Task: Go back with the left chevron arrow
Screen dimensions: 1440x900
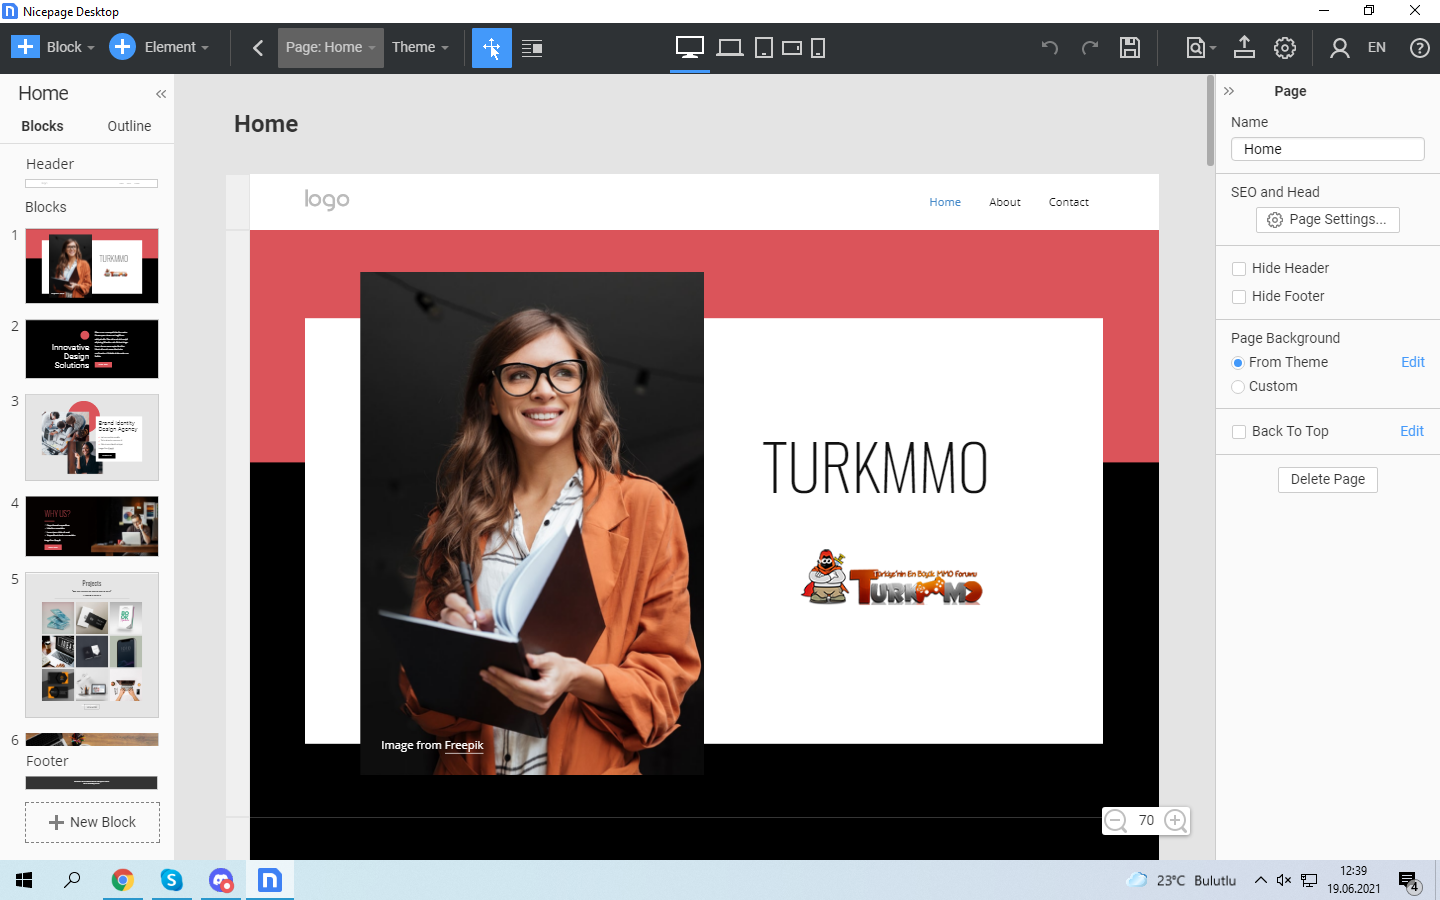Action: coord(258,48)
